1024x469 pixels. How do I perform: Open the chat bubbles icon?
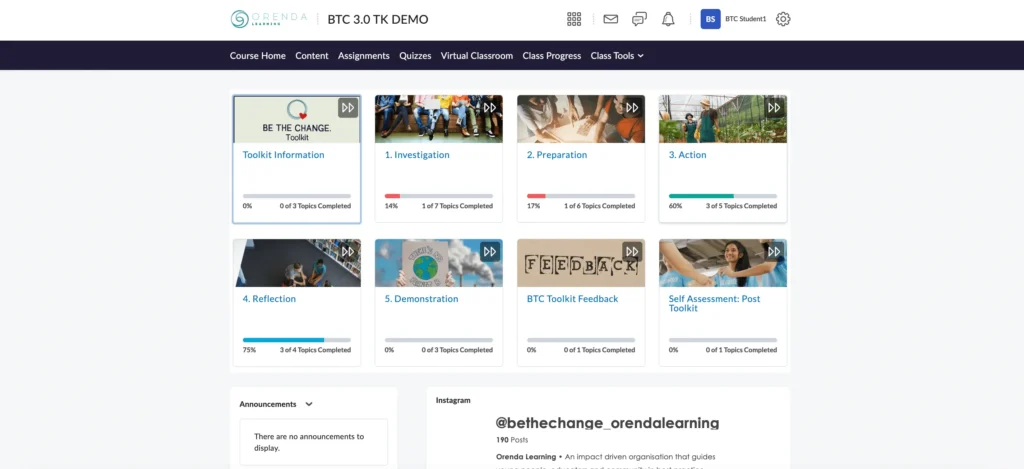[640, 19]
